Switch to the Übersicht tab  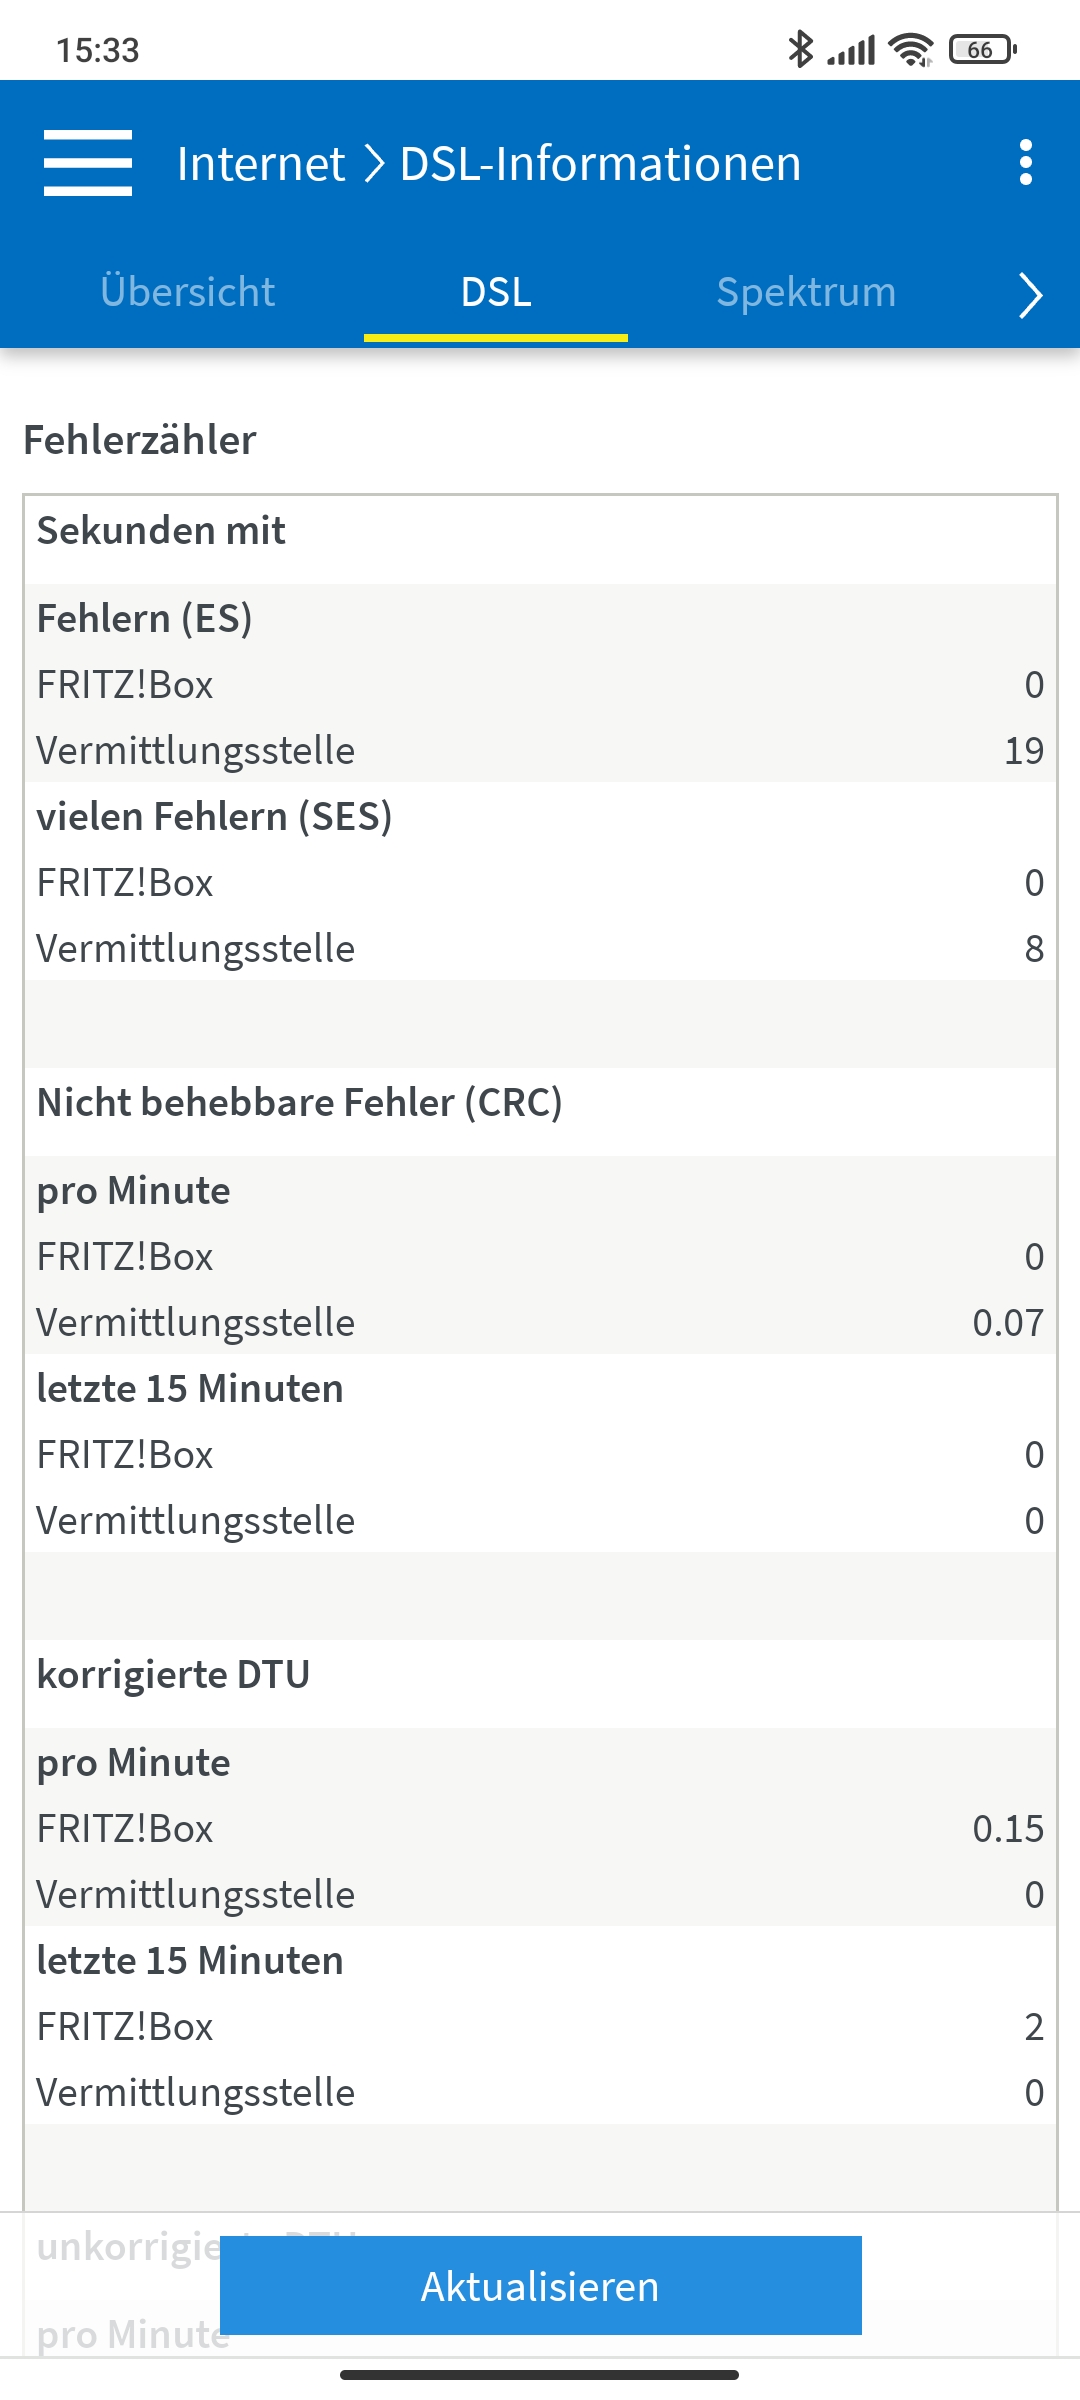tap(187, 292)
